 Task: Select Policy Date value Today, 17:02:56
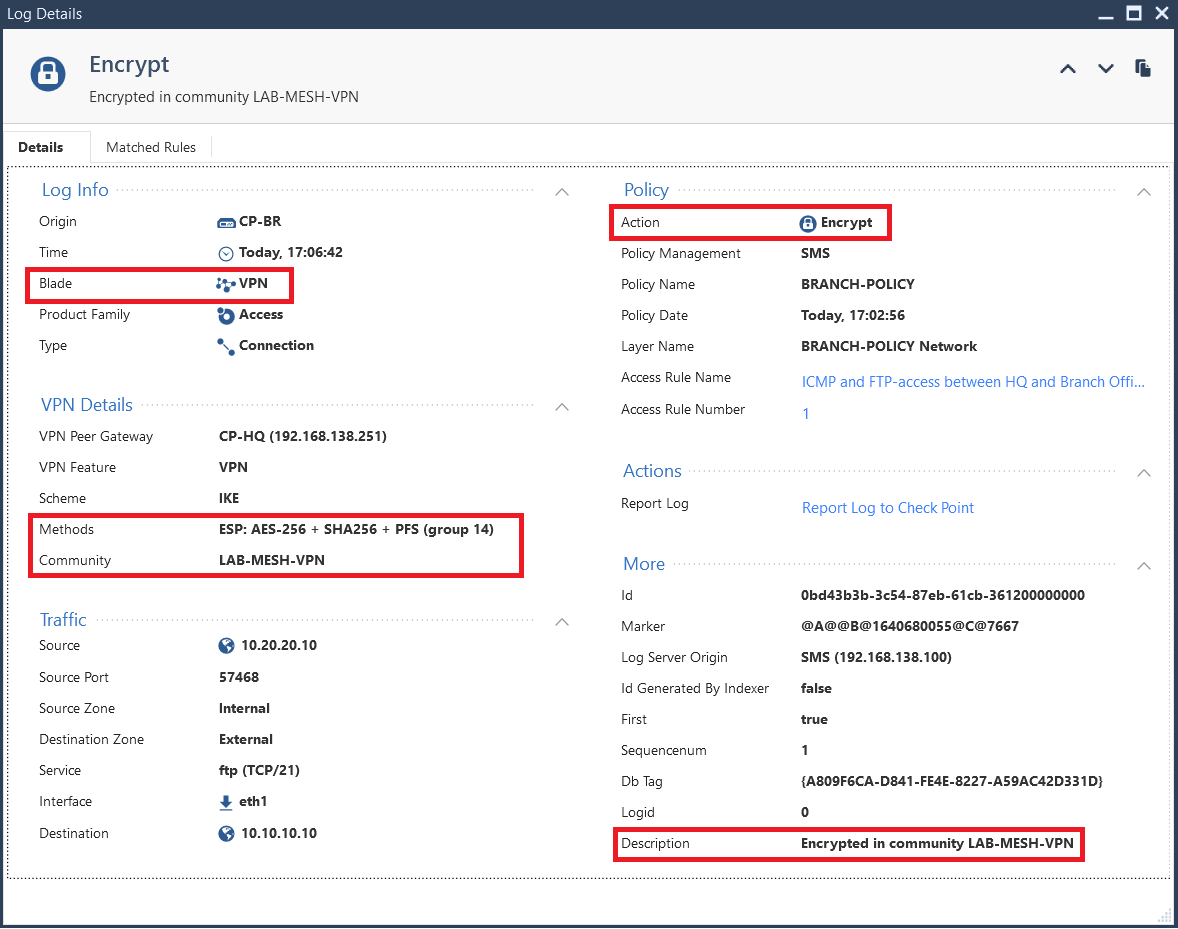pyautogui.click(x=853, y=315)
